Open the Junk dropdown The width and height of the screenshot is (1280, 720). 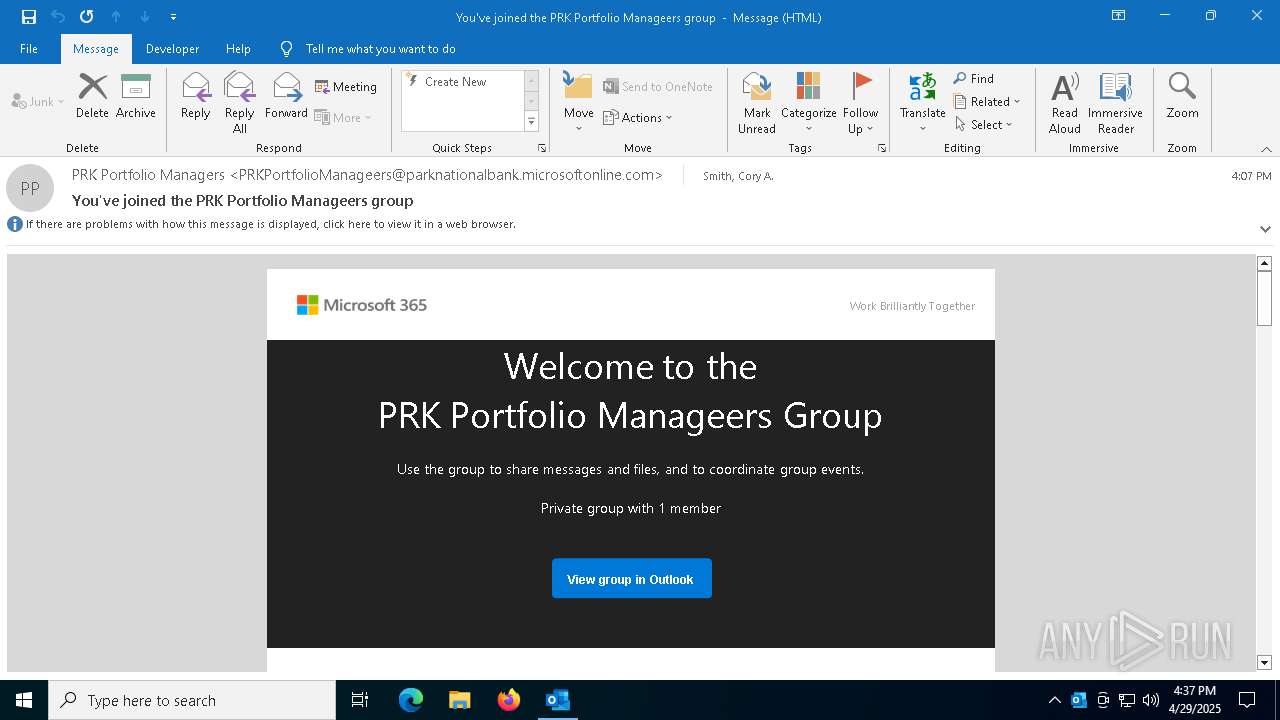(38, 101)
